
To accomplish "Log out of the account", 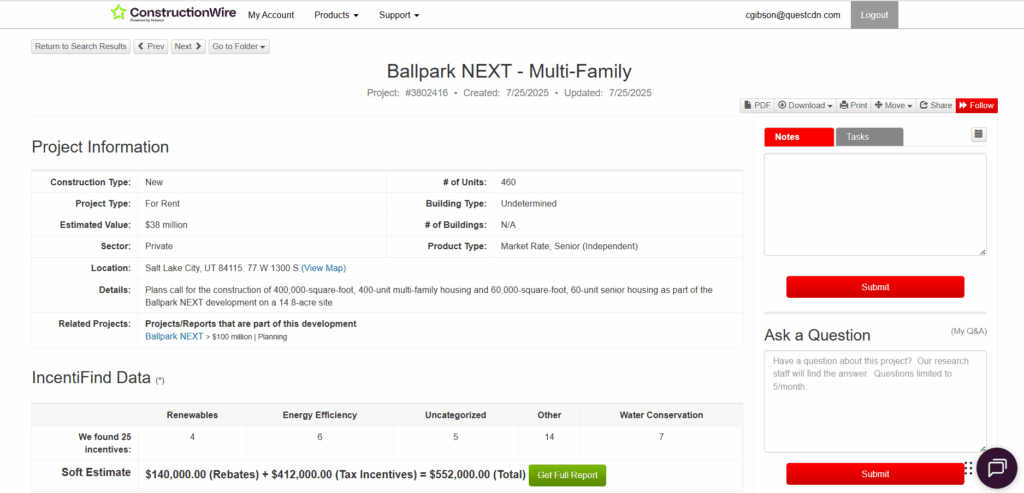I will (874, 15).
